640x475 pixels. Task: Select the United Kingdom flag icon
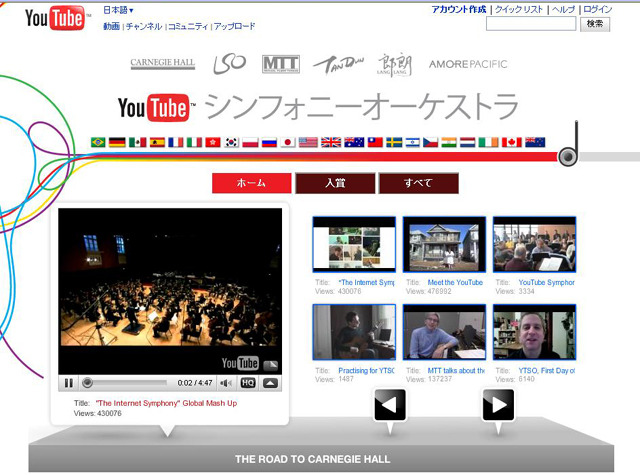[x=331, y=142]
